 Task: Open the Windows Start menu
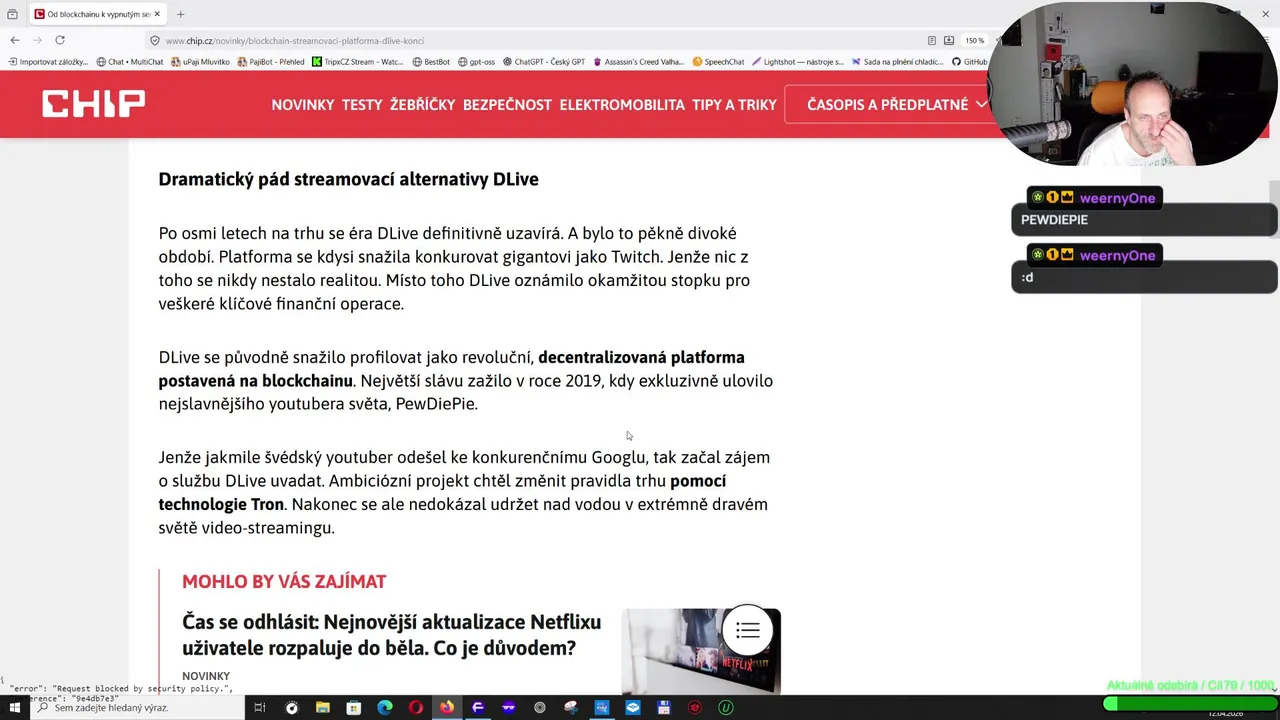click(15, 707)
